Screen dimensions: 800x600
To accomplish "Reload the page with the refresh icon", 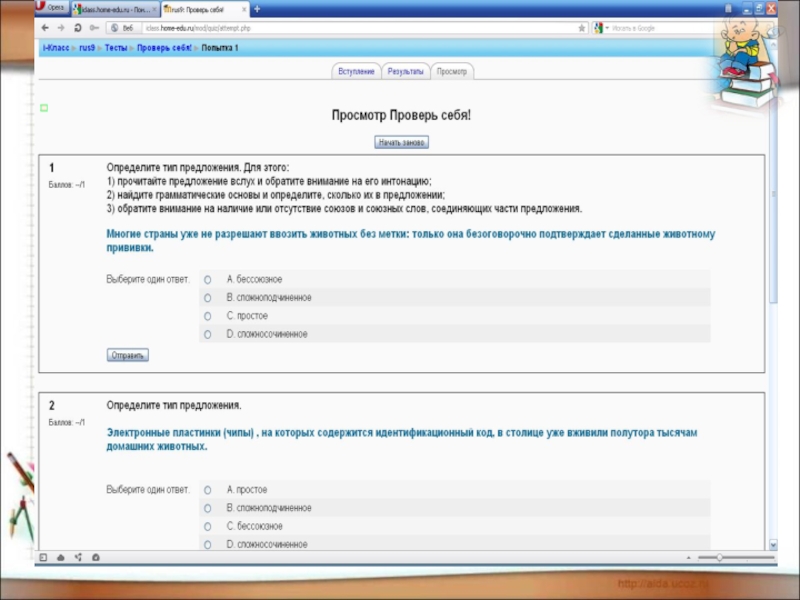I will pyautogui.click(x=78, y=28).
